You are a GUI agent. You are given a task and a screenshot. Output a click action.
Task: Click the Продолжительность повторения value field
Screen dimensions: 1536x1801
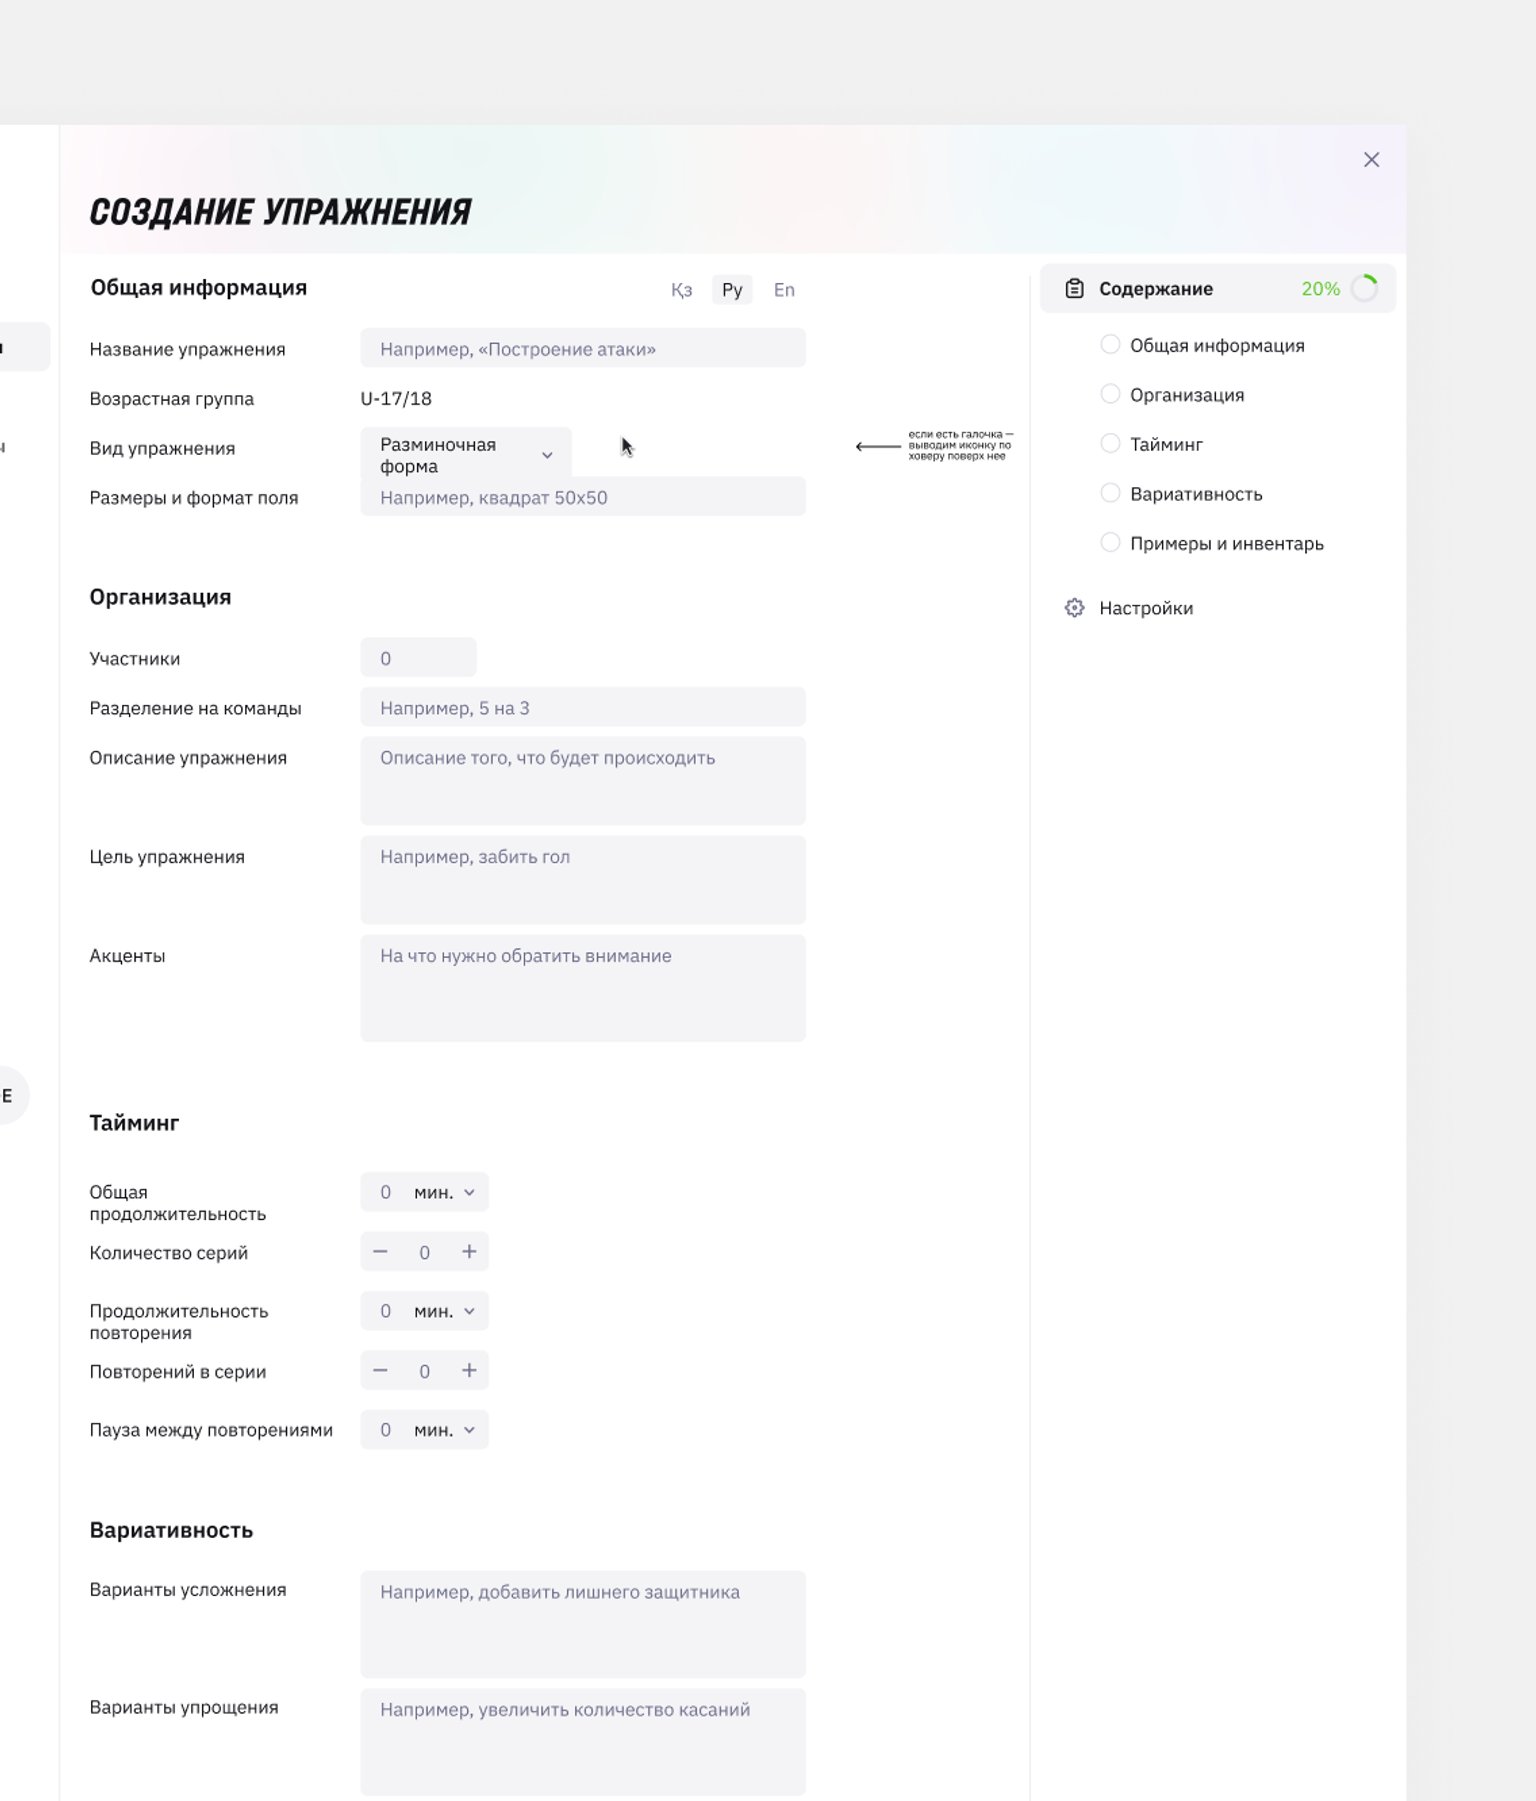(x=386, y=1311)
